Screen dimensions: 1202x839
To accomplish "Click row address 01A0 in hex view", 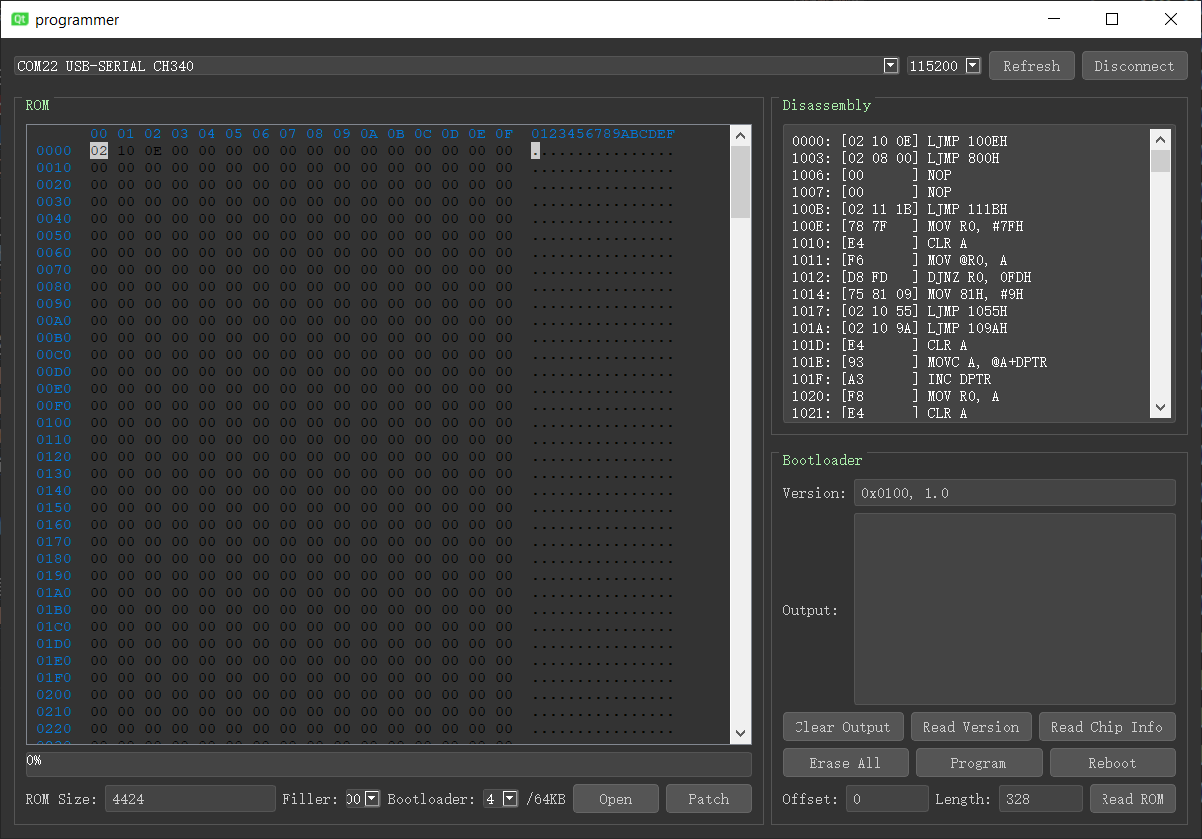I will [x=54, y=593].
